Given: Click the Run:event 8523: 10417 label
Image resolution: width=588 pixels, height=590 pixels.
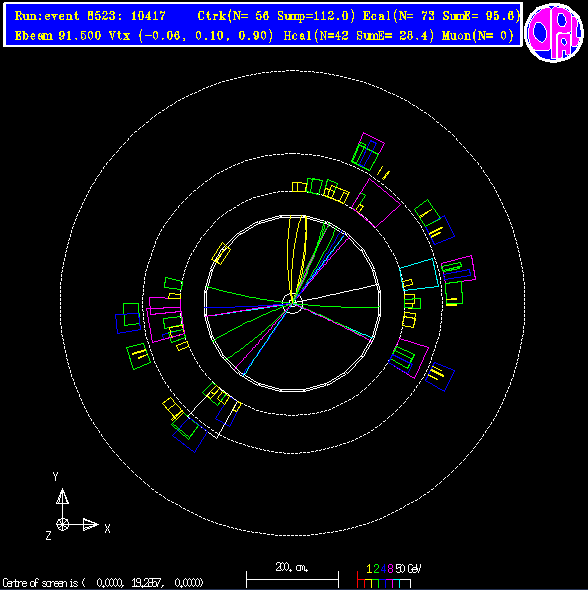Looking at the screenshot, I should 90,16.
